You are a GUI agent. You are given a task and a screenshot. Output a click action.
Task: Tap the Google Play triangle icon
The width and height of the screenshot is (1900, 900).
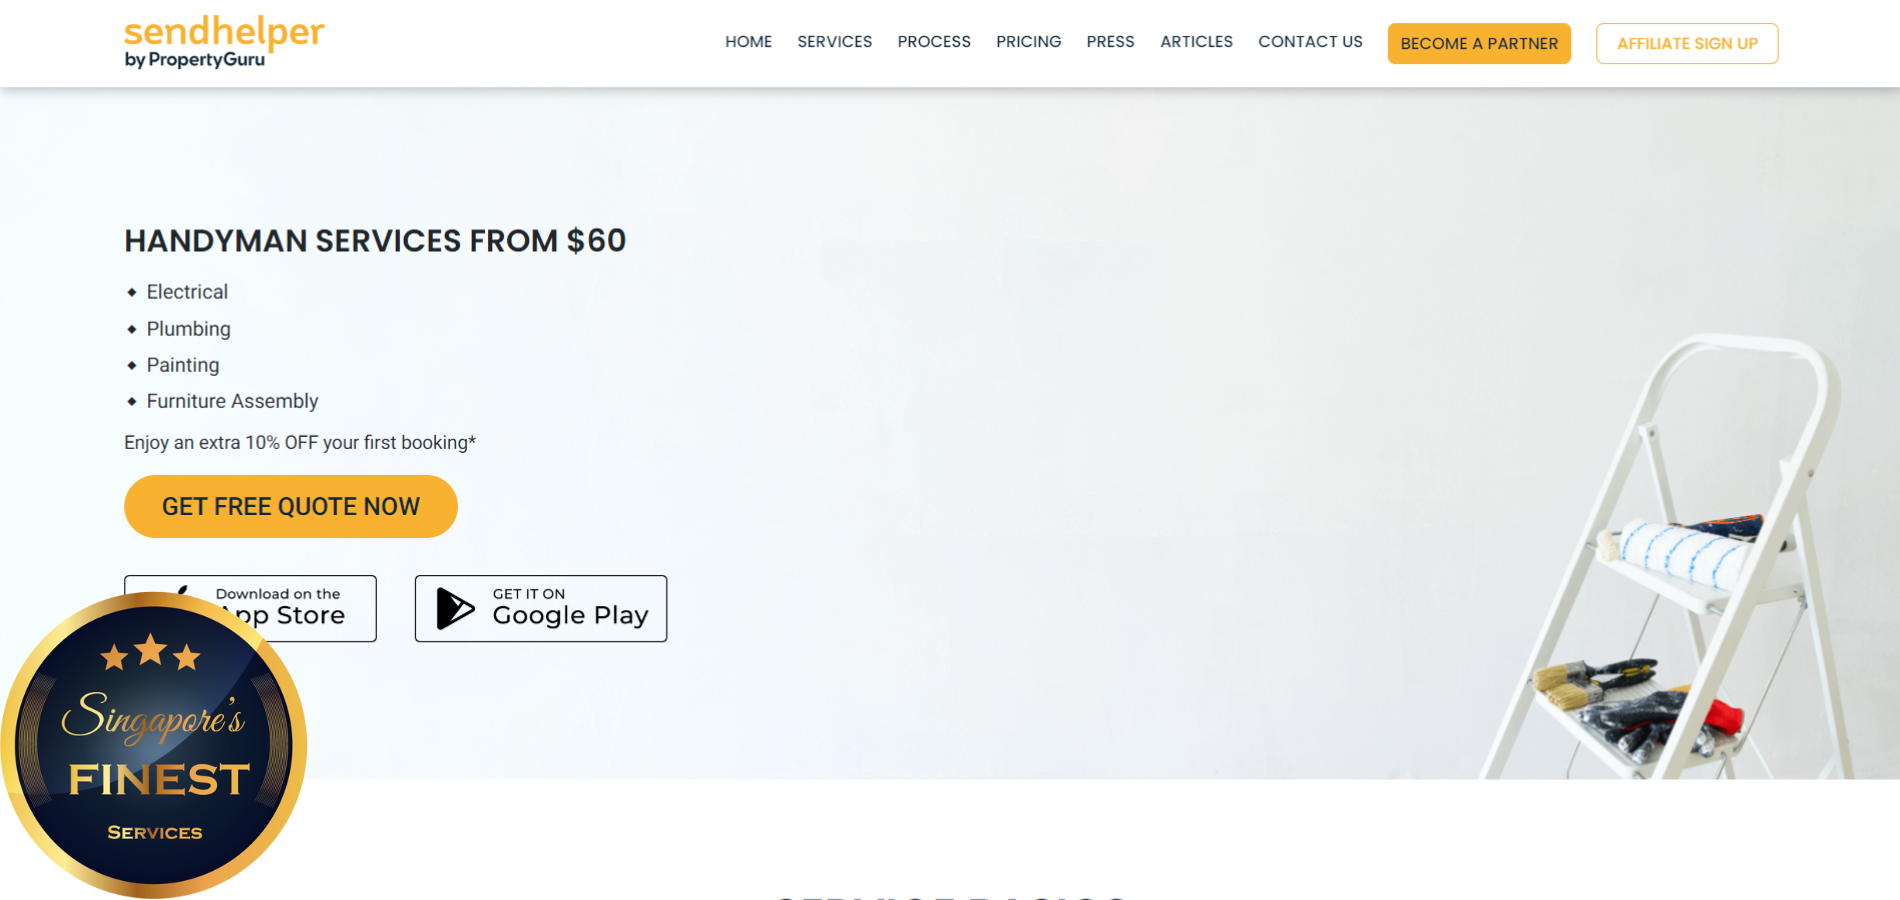455,608
